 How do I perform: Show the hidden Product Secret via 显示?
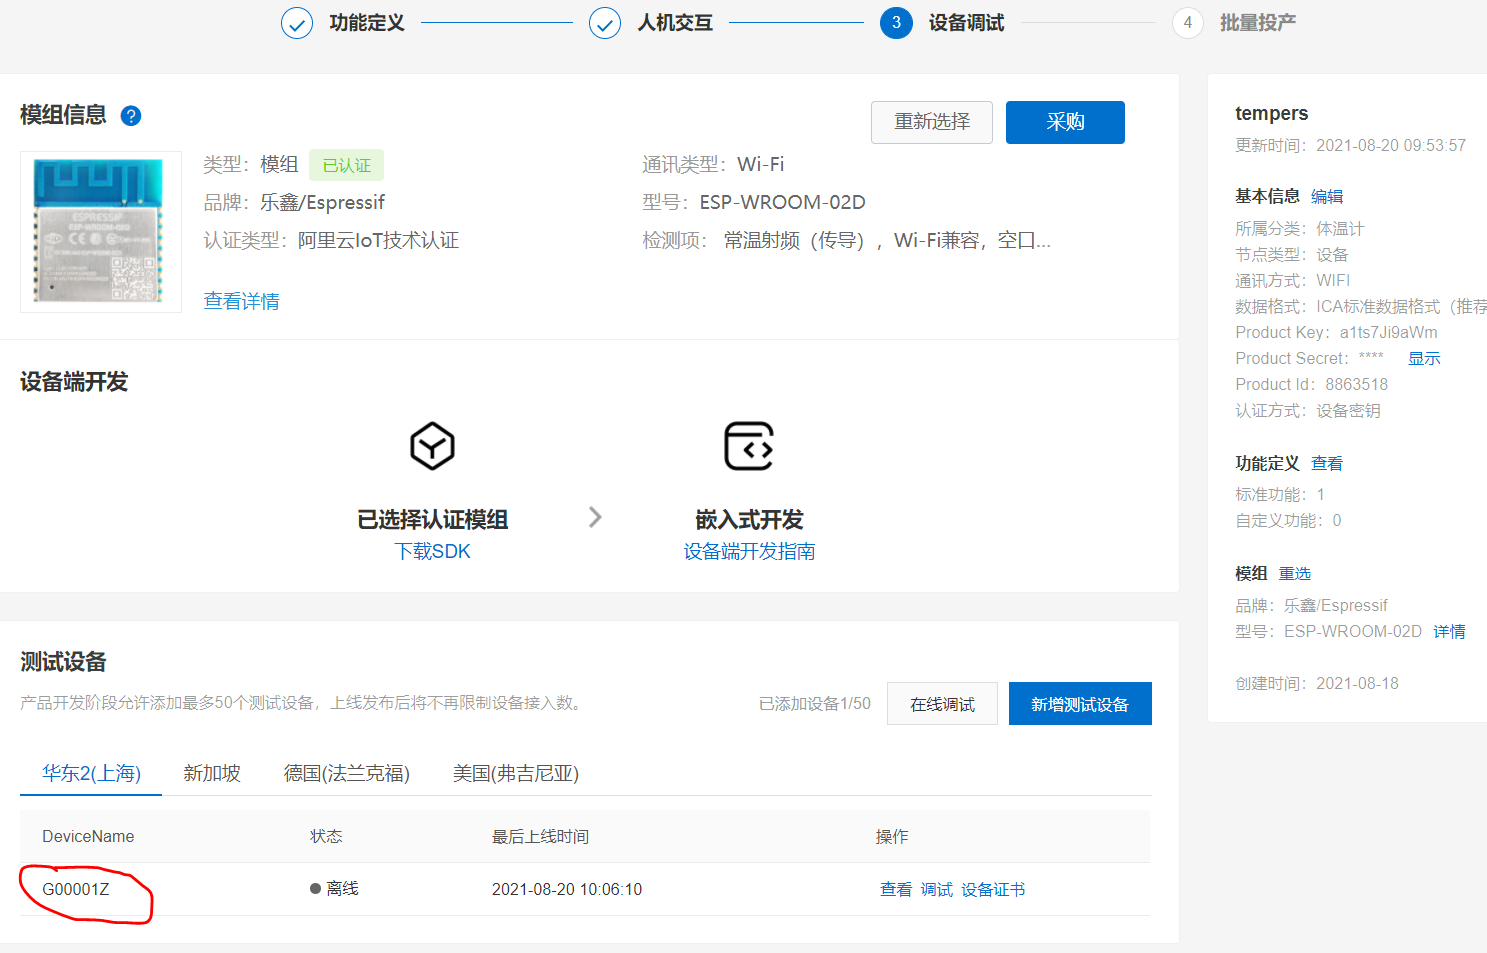1424,358
